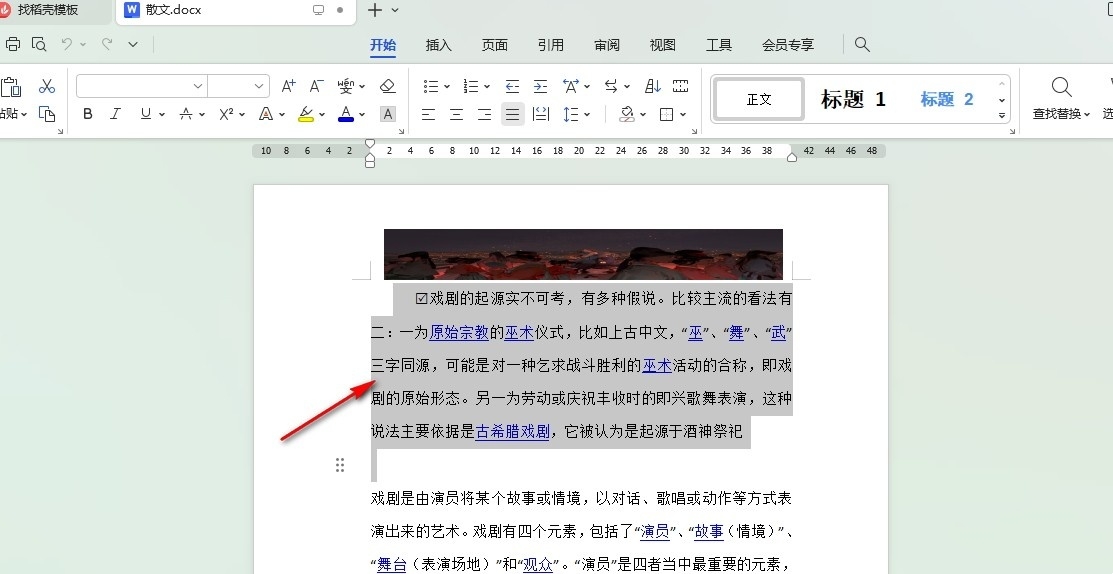The height and width of the screenshot is (574, 1113).
Task: Switch to the 引用 tab
Action: tap(551, 45)
